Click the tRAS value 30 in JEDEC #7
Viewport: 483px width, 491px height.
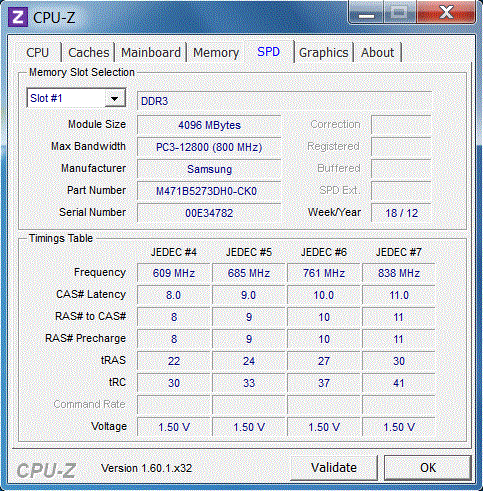click(399, 361)
